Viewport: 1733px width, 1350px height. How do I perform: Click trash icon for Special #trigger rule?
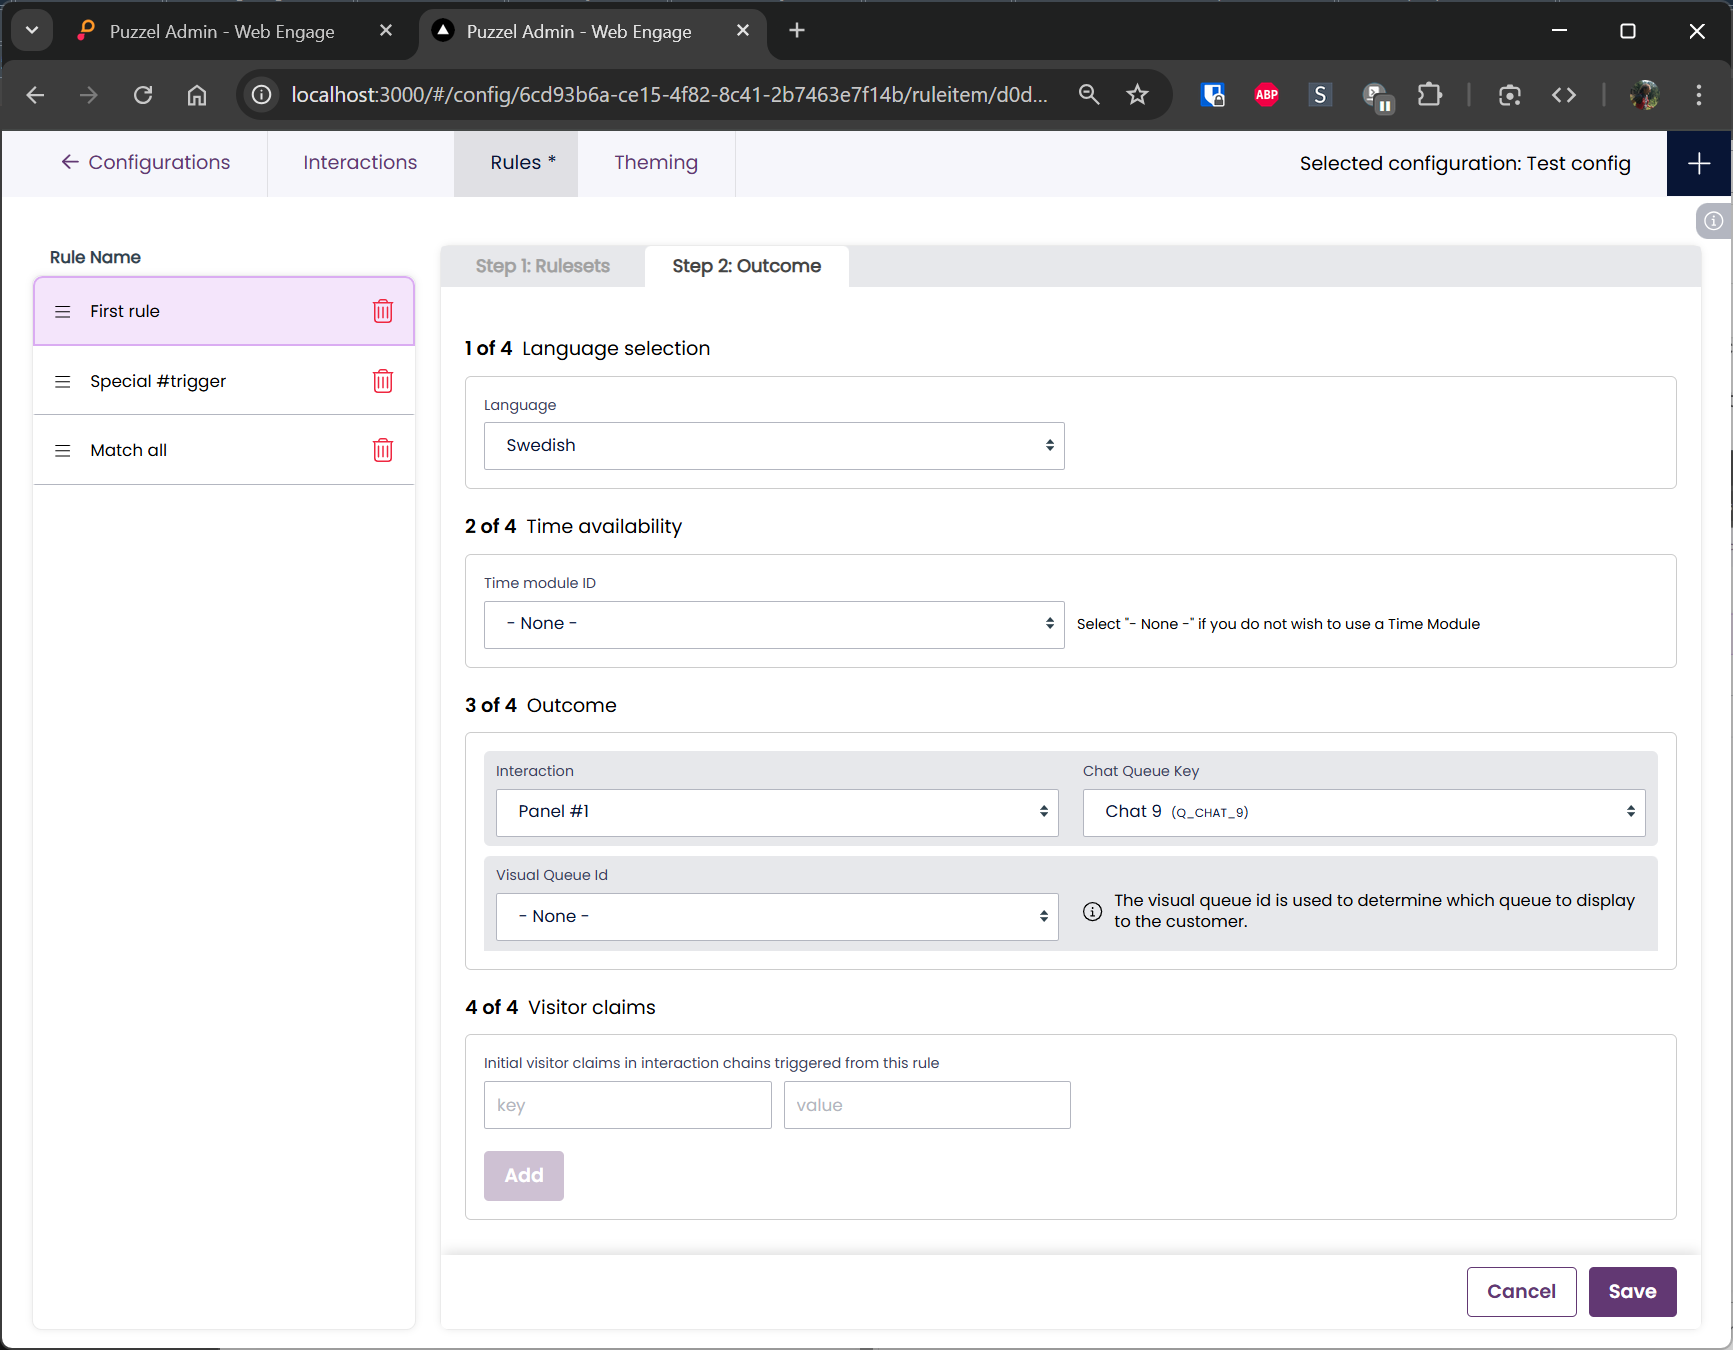point(382,381)
